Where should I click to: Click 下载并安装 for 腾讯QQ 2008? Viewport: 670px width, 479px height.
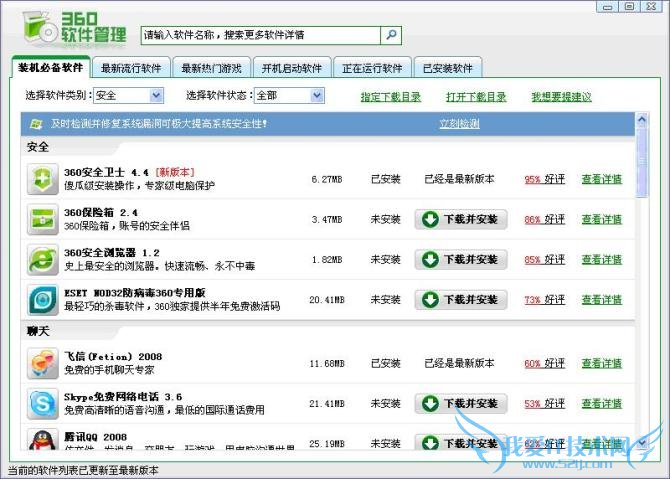461,442
